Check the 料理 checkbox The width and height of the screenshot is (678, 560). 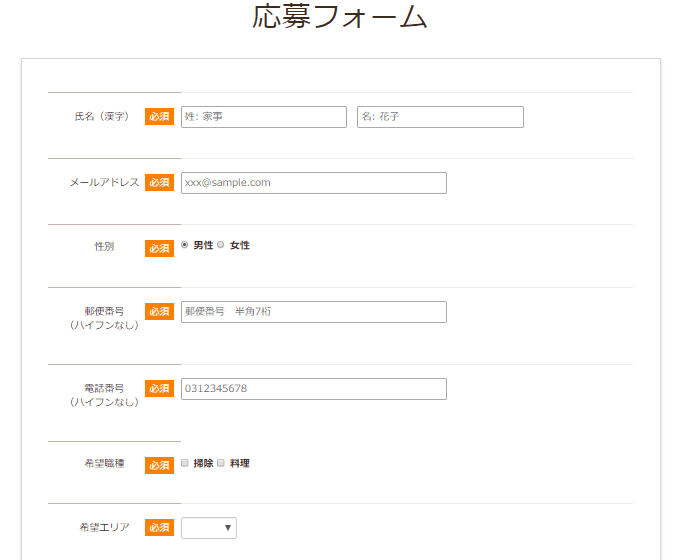tap(221, 463)
